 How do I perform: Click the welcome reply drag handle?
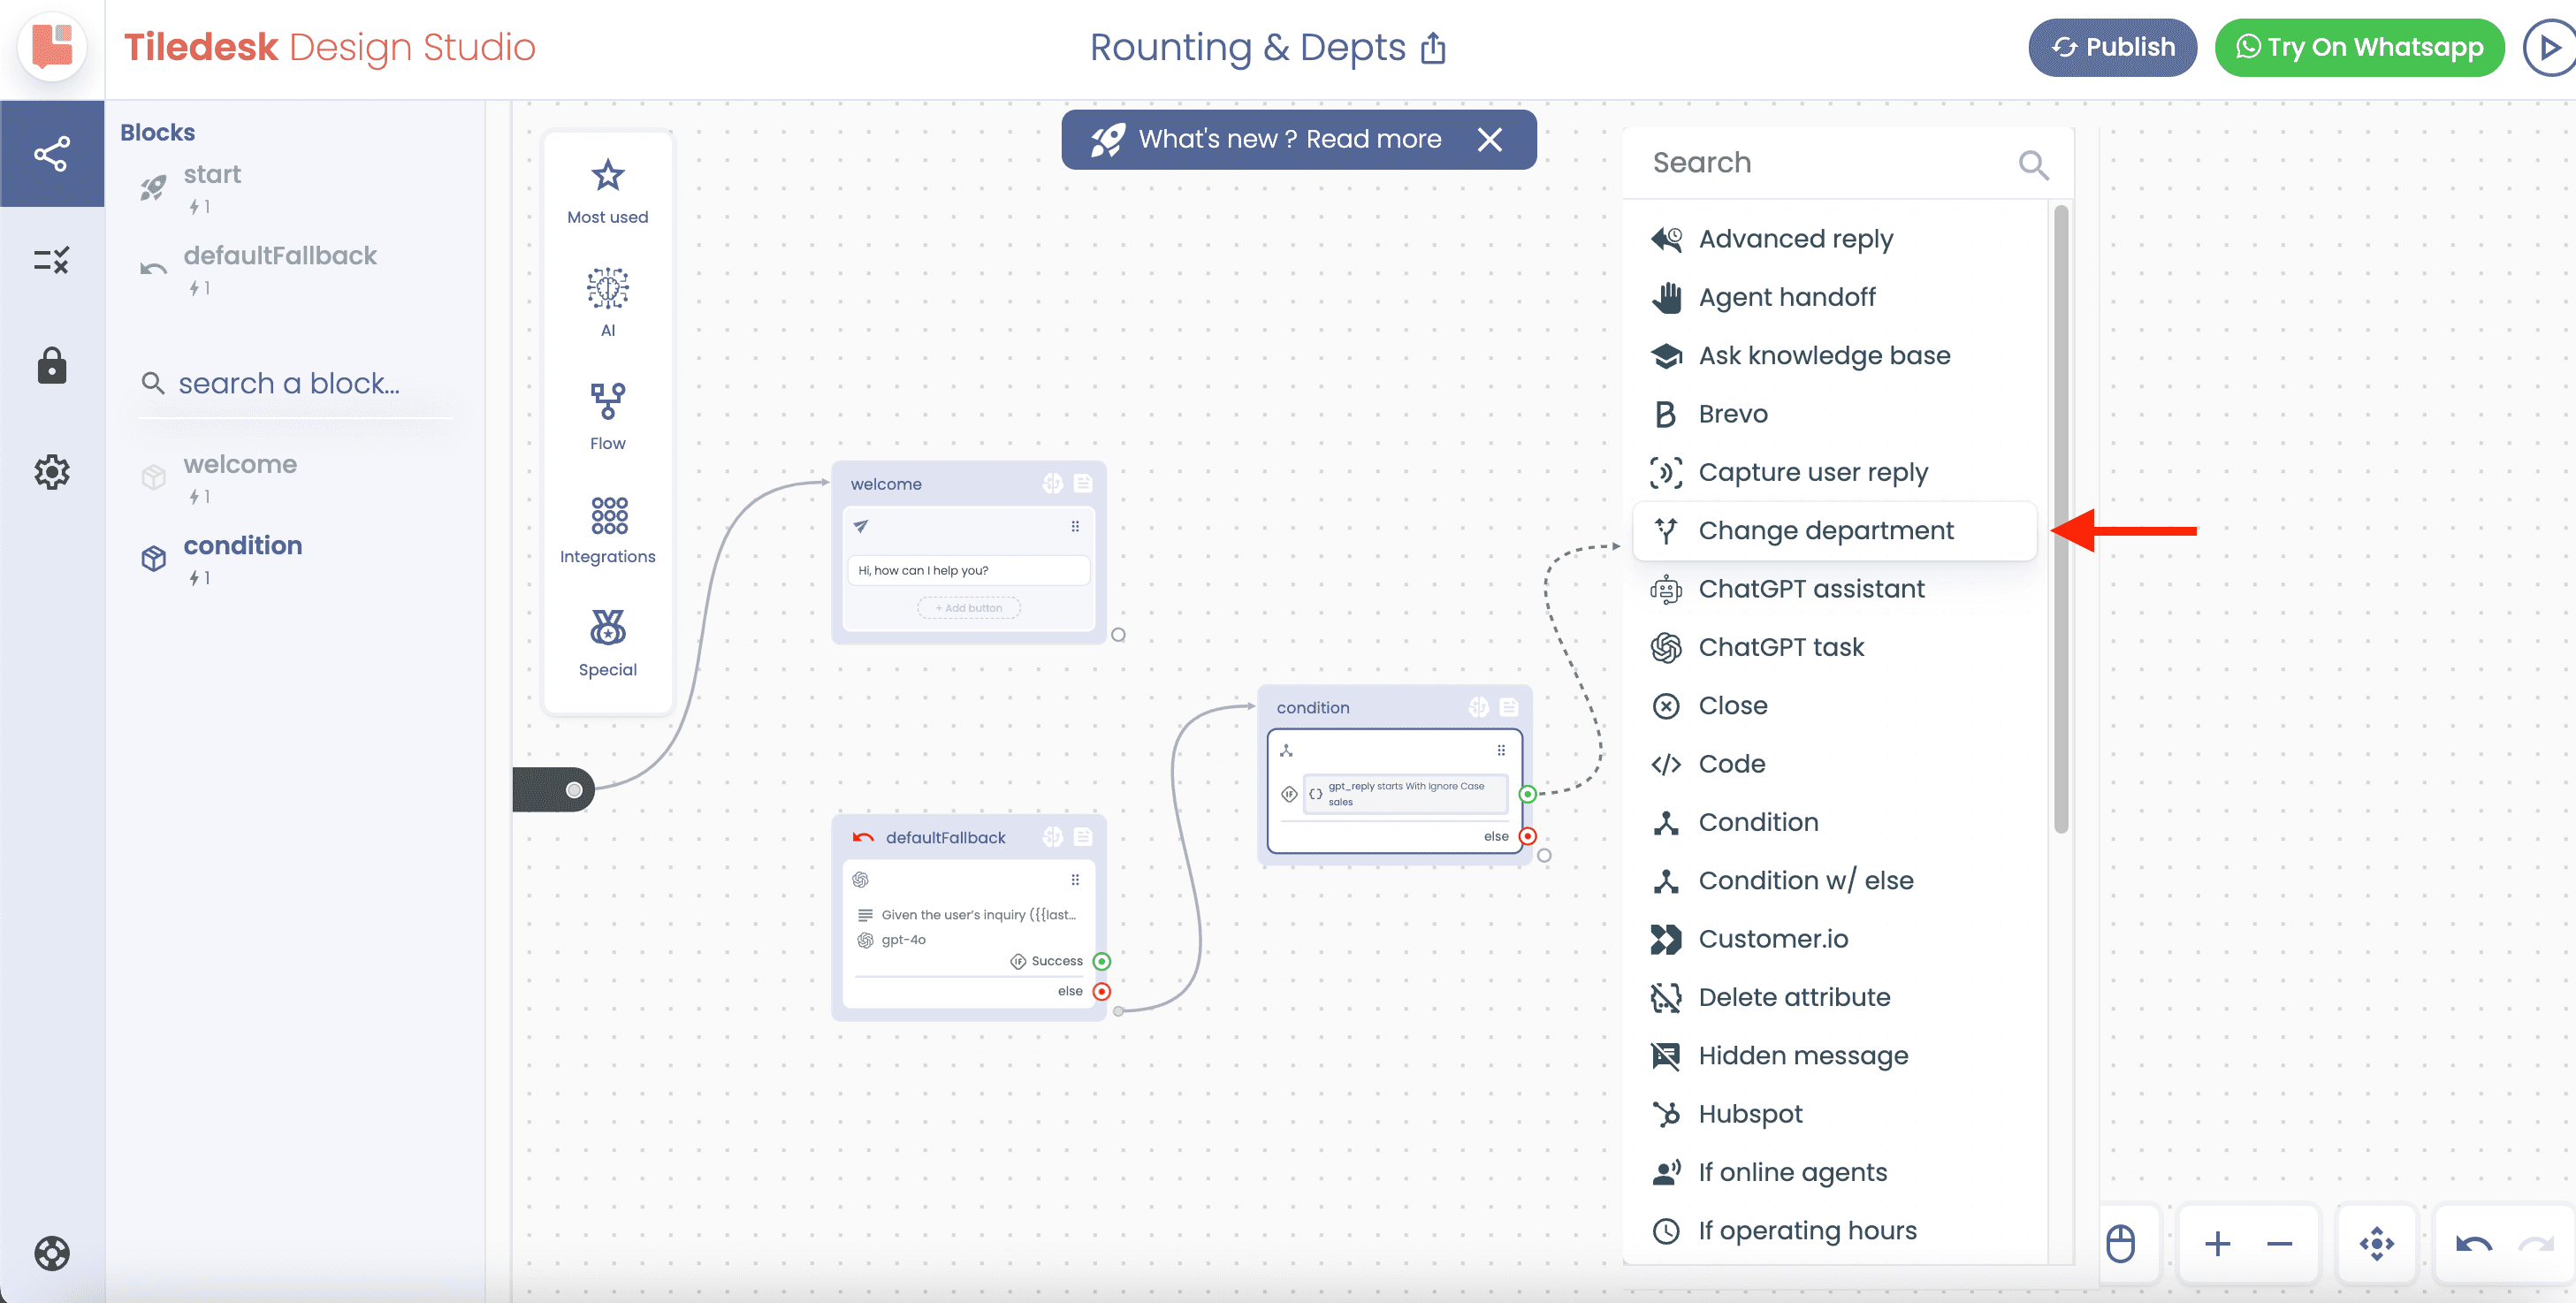[x=1075, y=526]
